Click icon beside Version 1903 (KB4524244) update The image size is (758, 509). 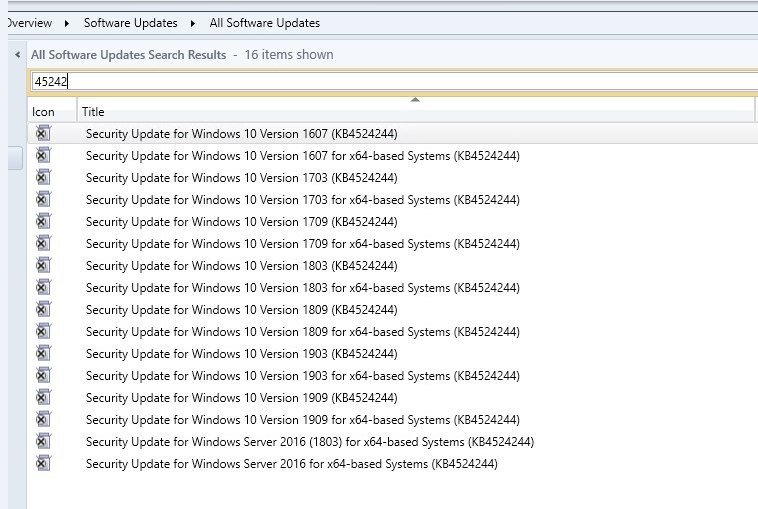click(x=43, y=353)
